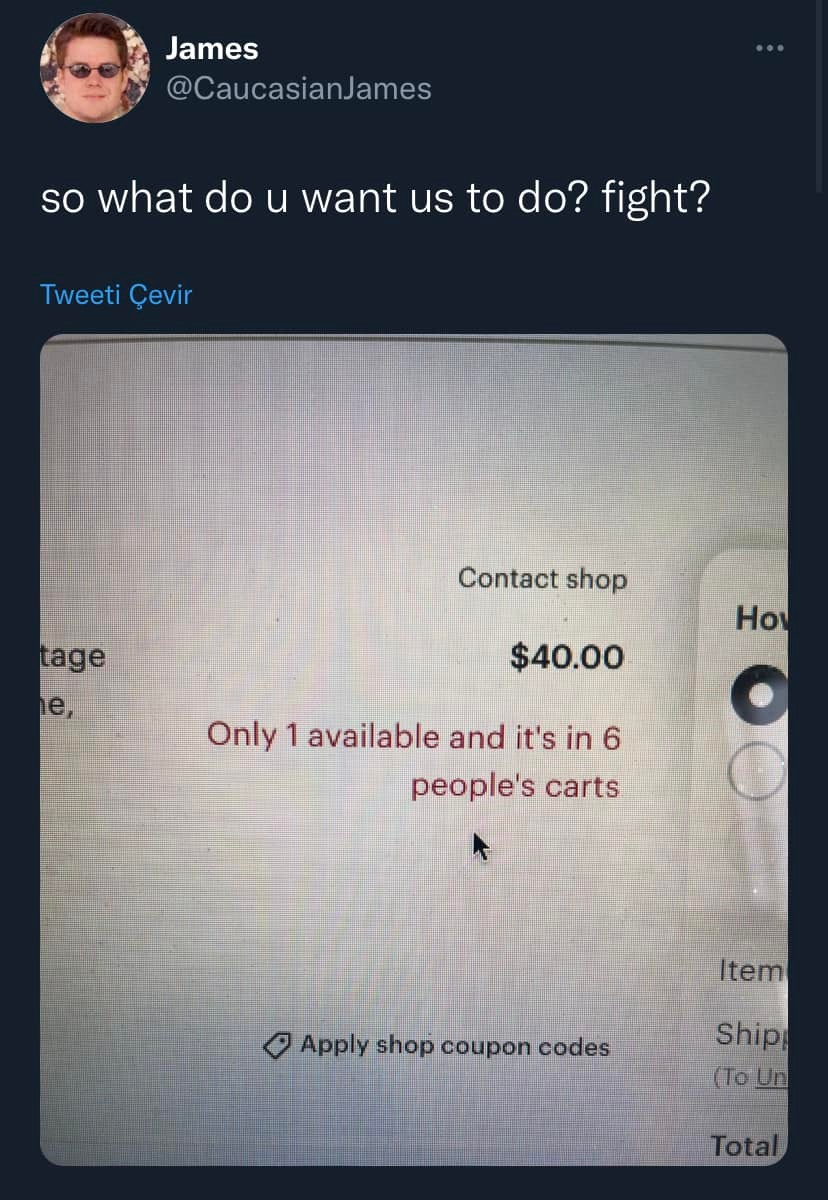Click Apply shop coupon codes

point(455,1046)
